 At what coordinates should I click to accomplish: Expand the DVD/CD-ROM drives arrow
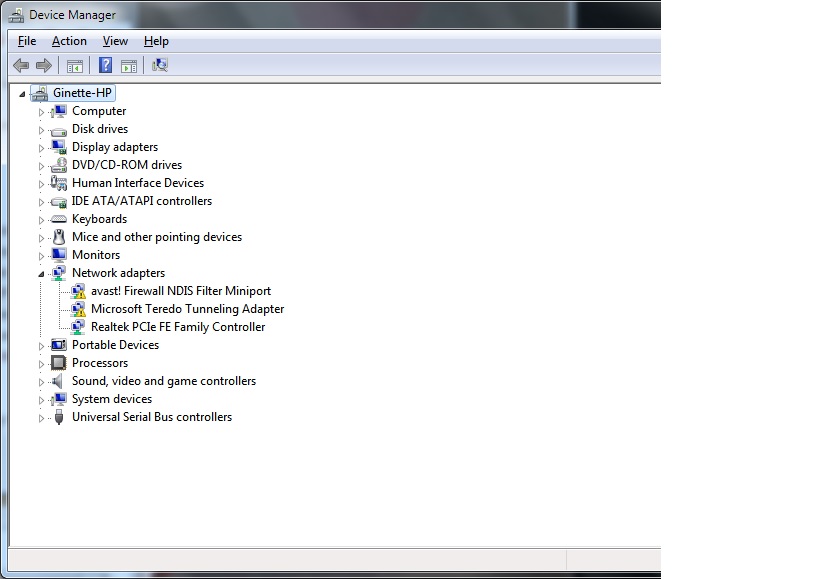pos(41,166)
